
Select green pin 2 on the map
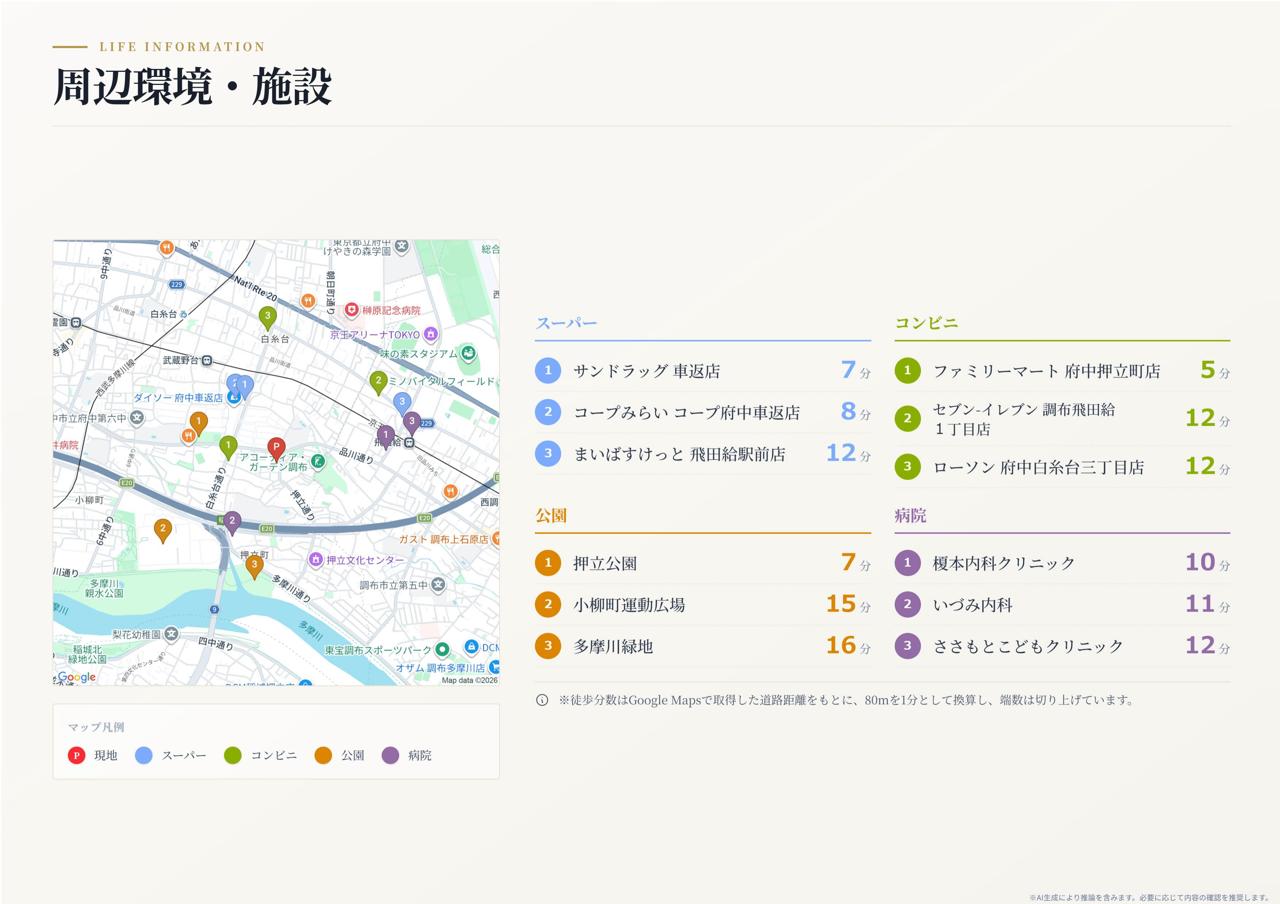(x=378, y=382)
